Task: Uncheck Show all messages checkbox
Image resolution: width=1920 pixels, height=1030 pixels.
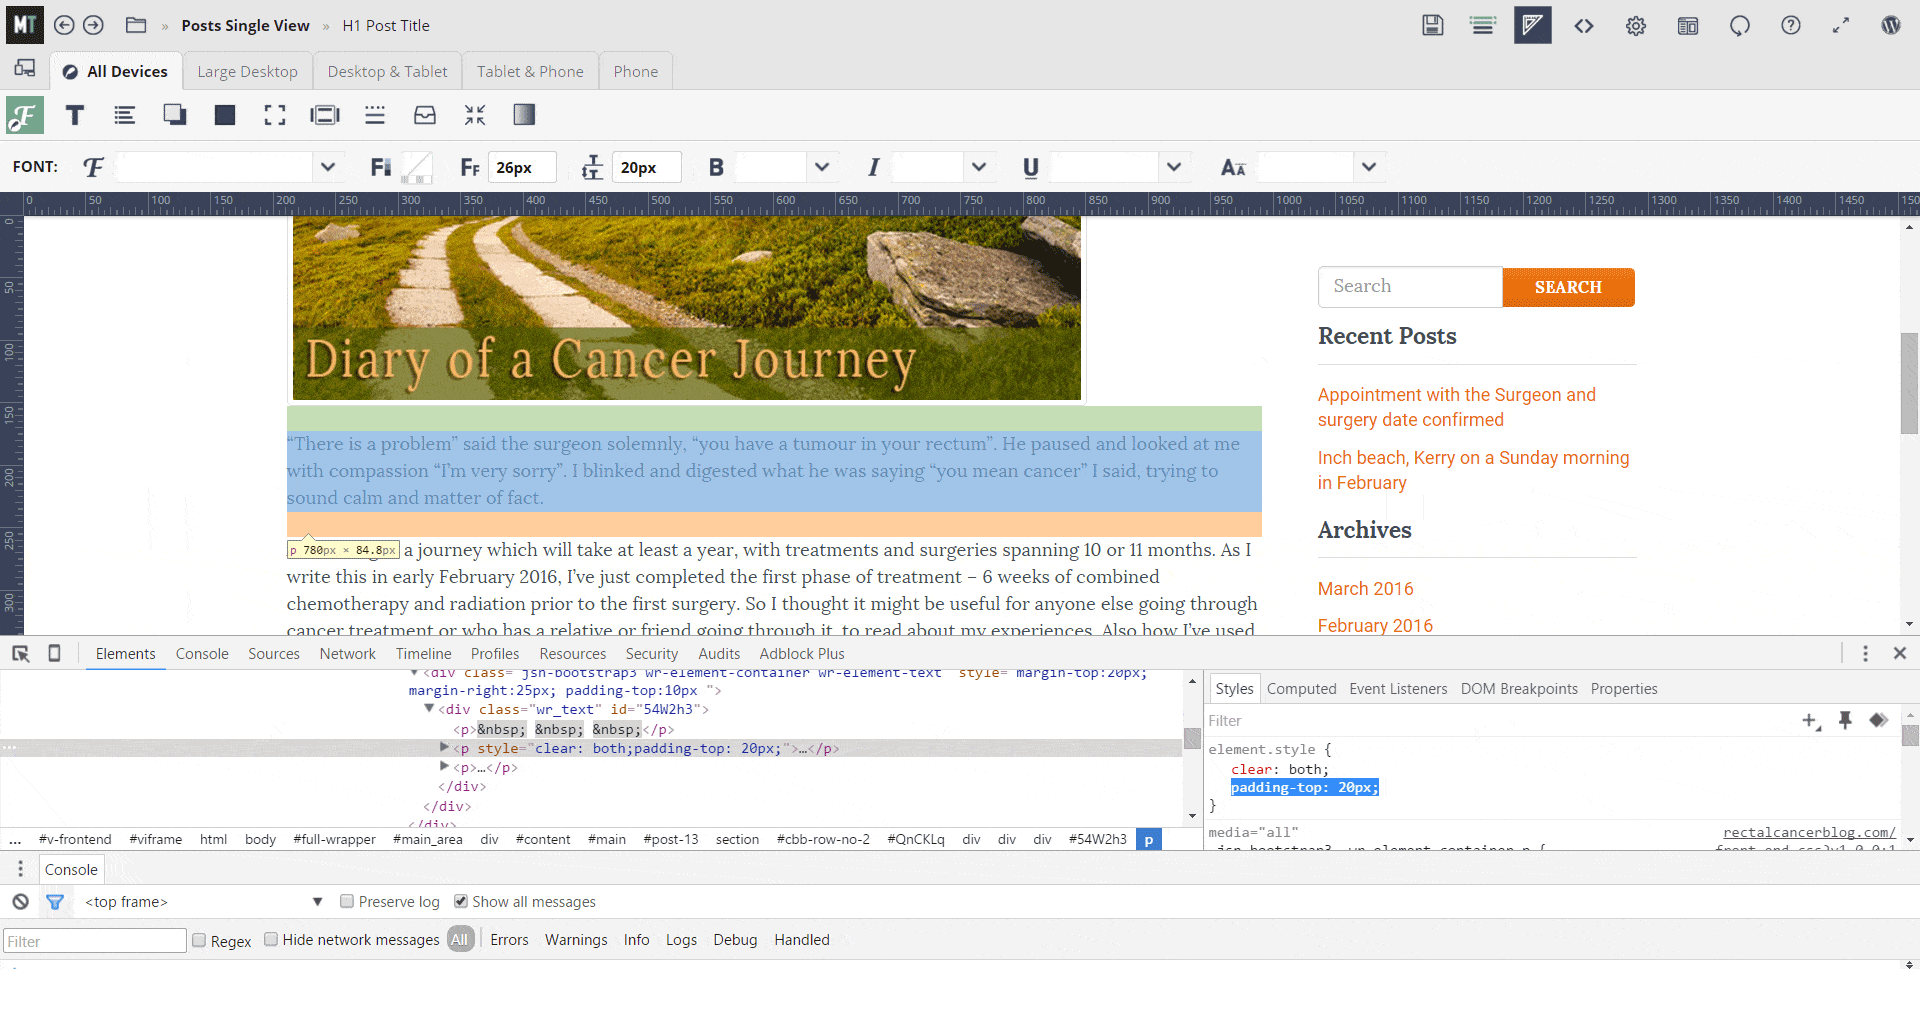Action: click(461, 902)
